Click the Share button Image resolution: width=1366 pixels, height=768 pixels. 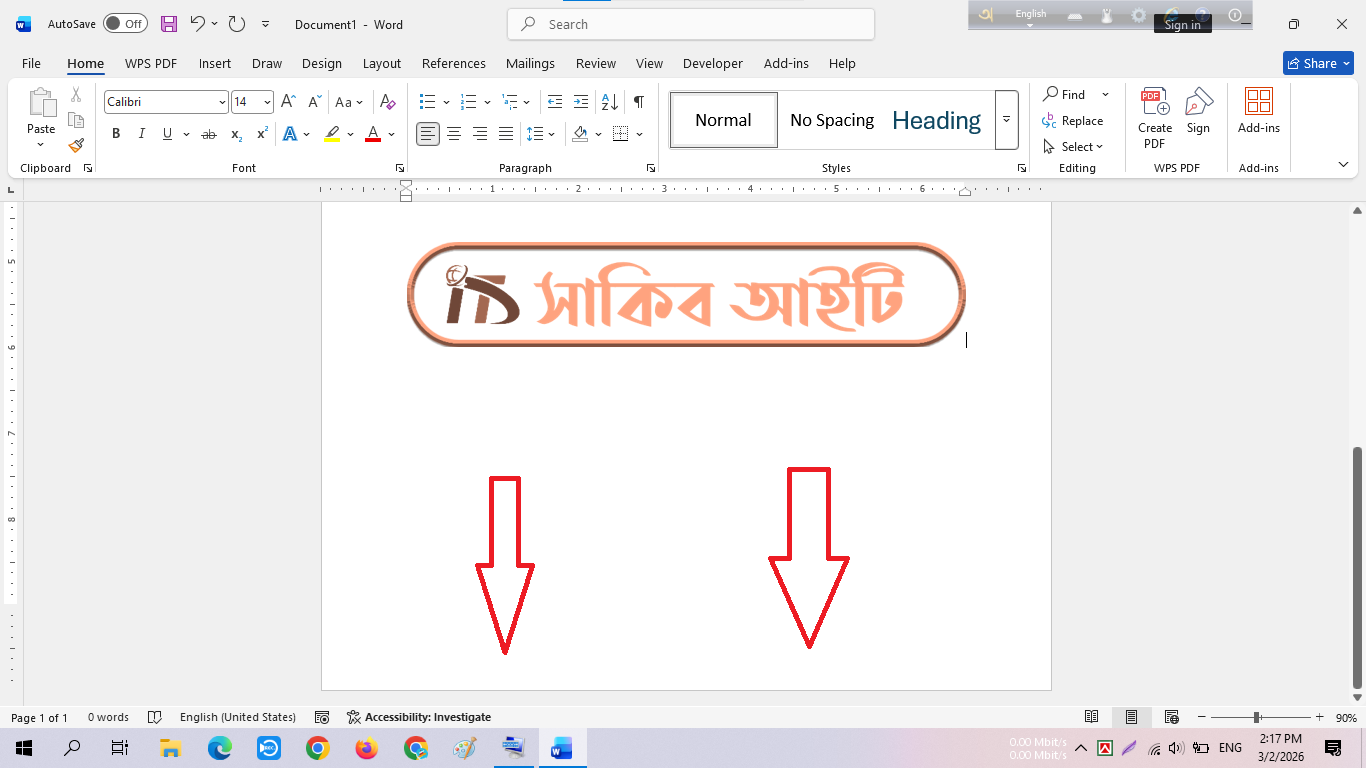pos(1318,63)
